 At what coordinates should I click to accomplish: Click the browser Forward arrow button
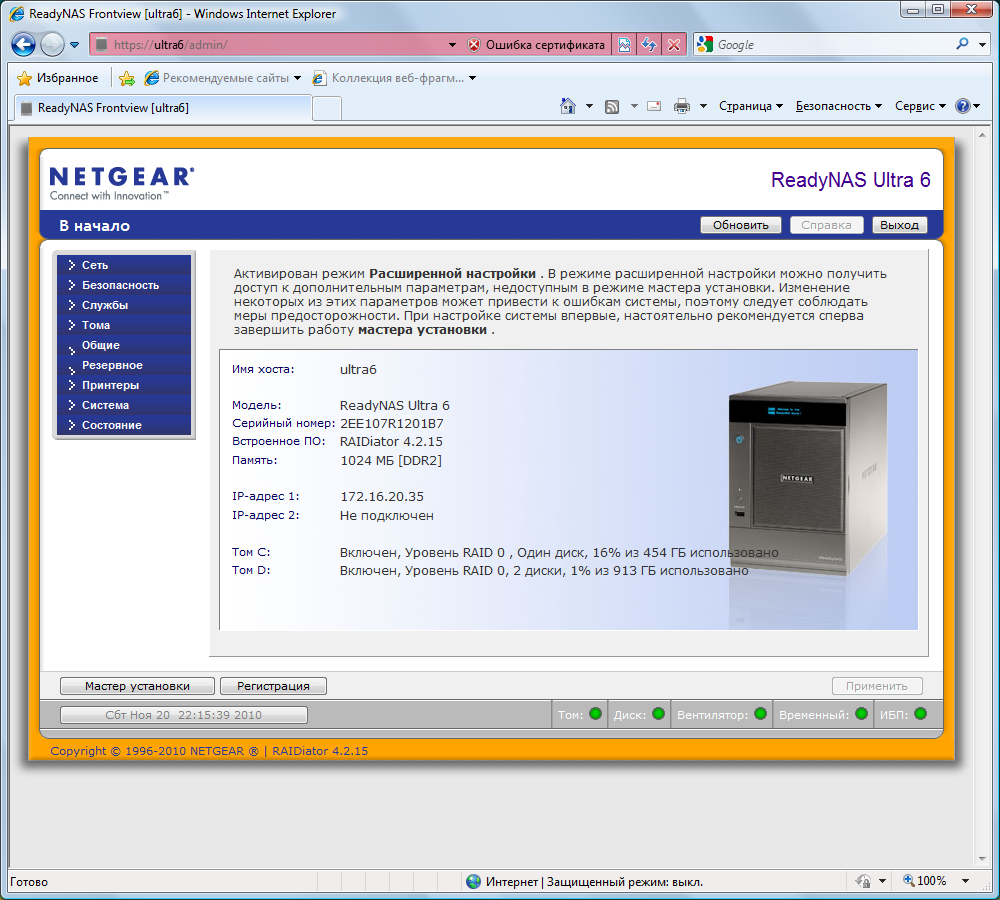pos(52,45)
